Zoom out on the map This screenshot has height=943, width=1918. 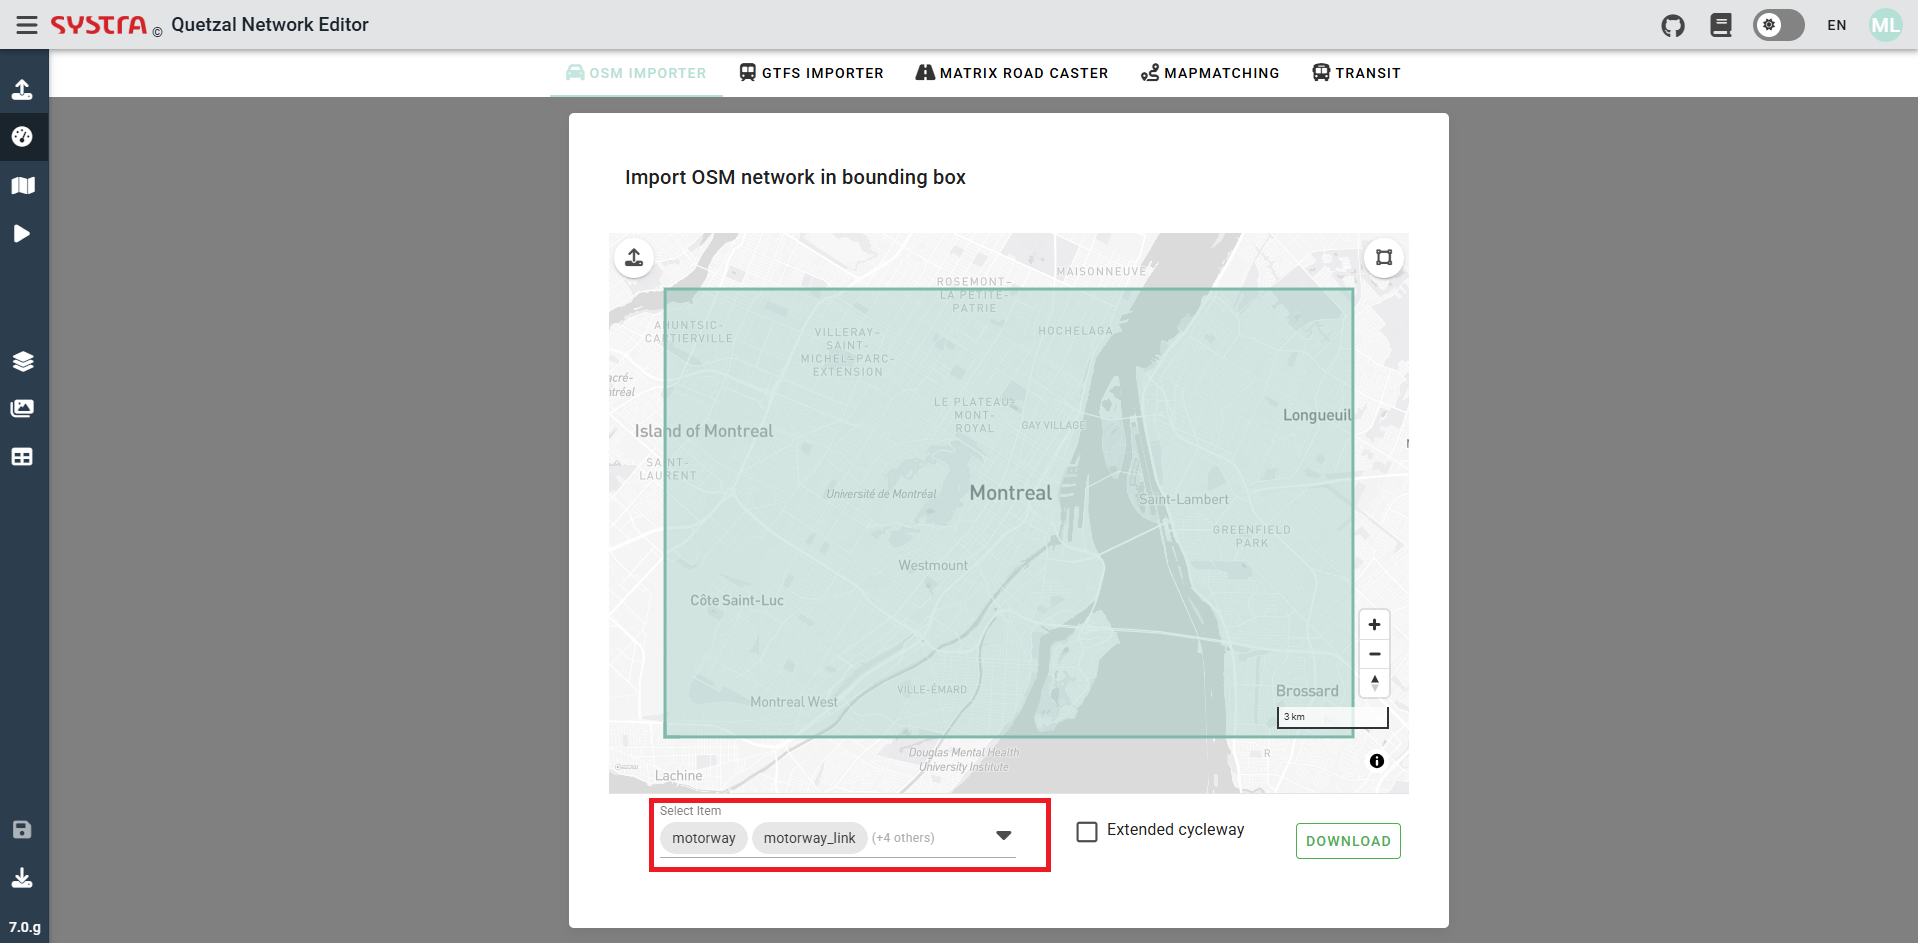tap(1375, 654)
